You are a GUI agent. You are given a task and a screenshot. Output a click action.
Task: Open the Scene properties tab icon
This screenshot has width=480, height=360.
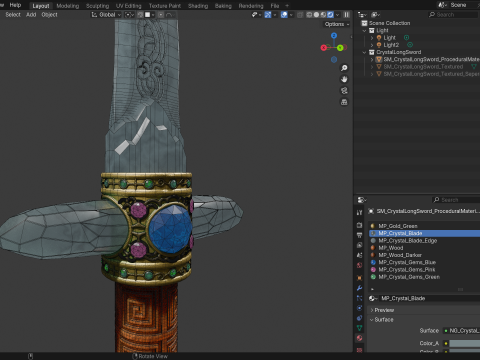coord(359,255)
